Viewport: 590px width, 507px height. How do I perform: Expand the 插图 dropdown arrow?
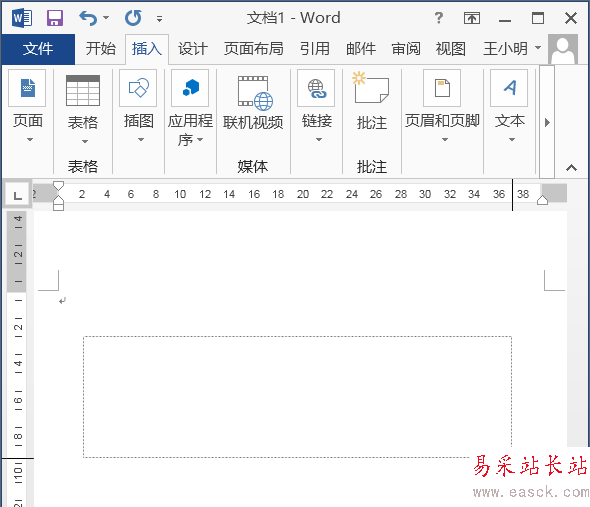[141, 140]
